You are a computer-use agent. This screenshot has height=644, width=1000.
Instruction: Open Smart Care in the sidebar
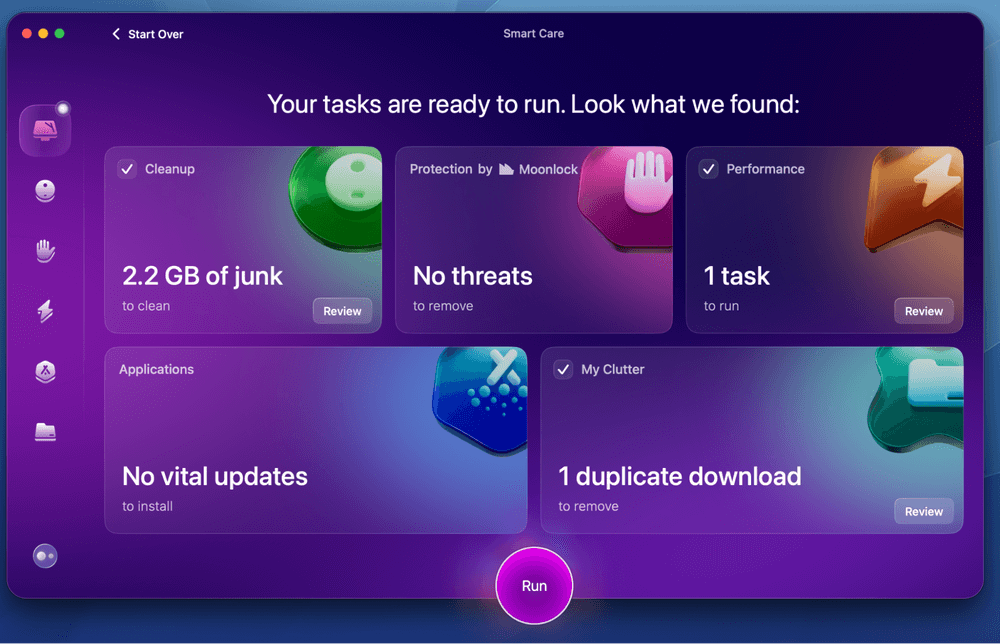coord(45,130)
